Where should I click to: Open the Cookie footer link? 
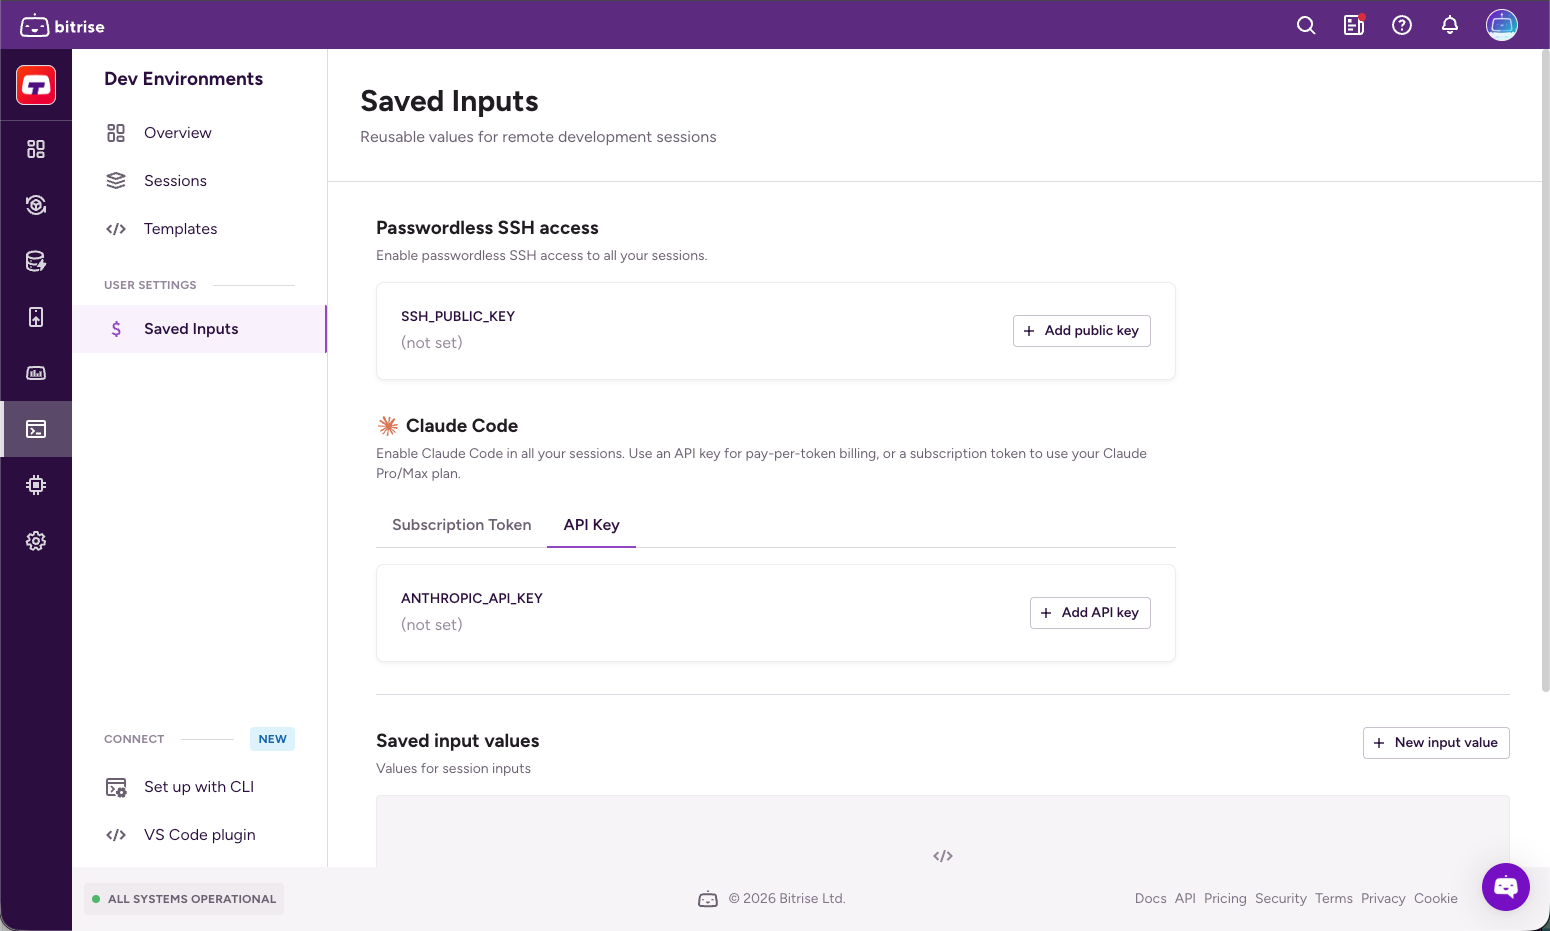[1436, 899]
